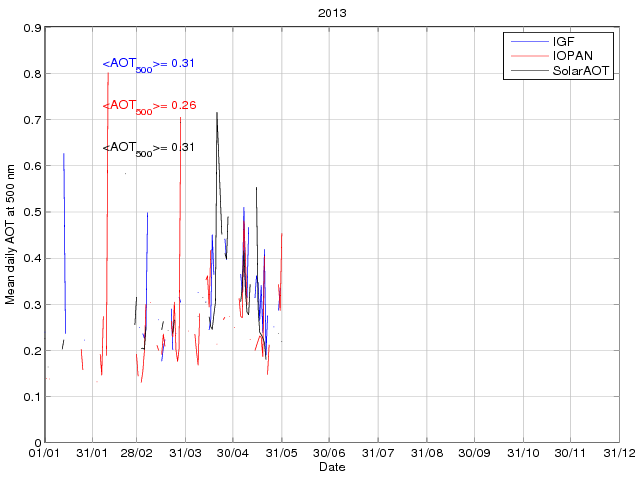The image size is (640, 480).
Task: Click the 0.9 y-axis tick label
Action: 31,28
